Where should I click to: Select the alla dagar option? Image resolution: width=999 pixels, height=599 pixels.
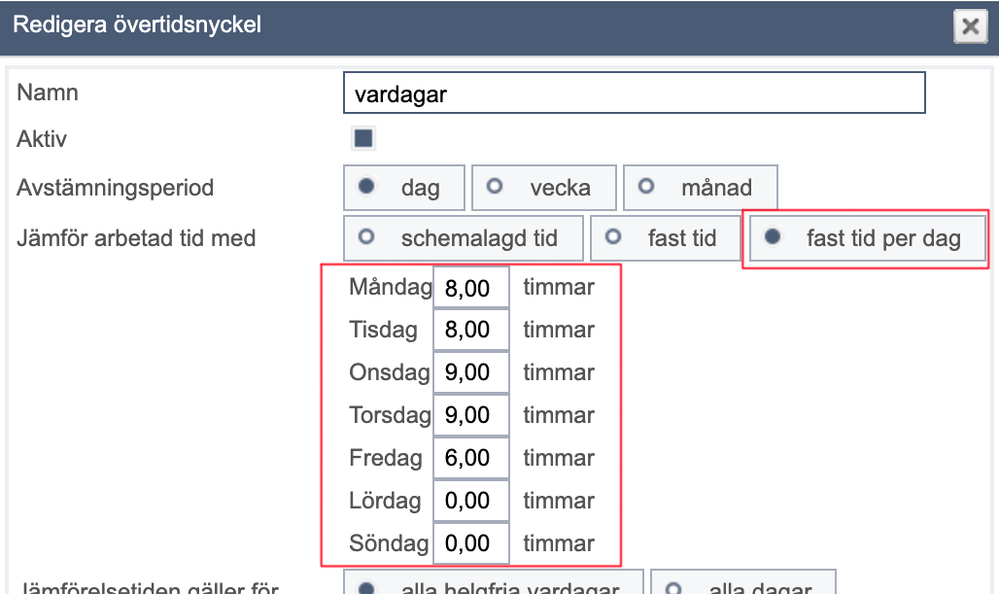pyautogui.click(x=743, y=584)
